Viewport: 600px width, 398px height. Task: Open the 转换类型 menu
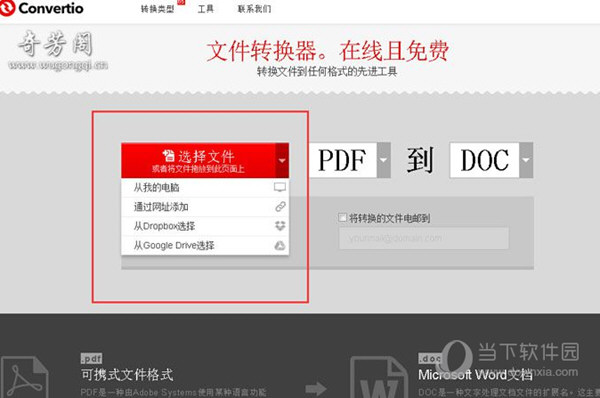coord(157,8)
